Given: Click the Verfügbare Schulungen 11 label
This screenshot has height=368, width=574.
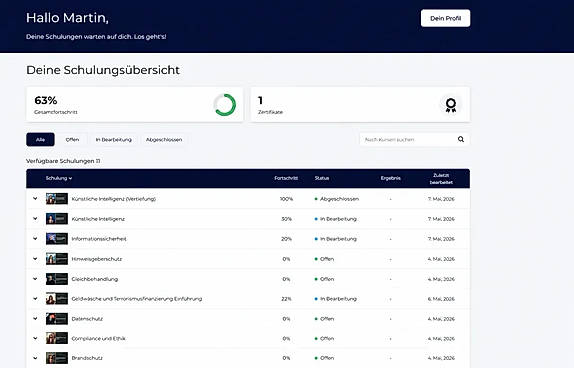Looking at the screenshot, I should 63,161.
